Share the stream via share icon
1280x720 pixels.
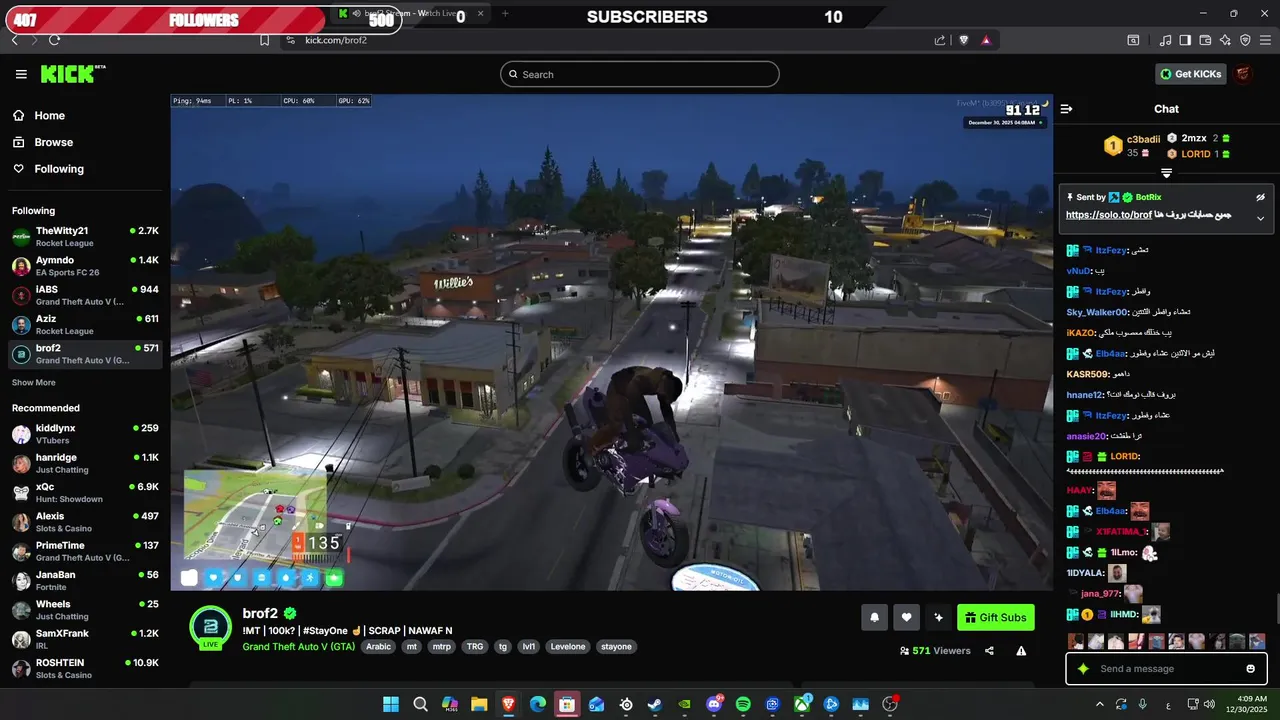tap(989, 650)
